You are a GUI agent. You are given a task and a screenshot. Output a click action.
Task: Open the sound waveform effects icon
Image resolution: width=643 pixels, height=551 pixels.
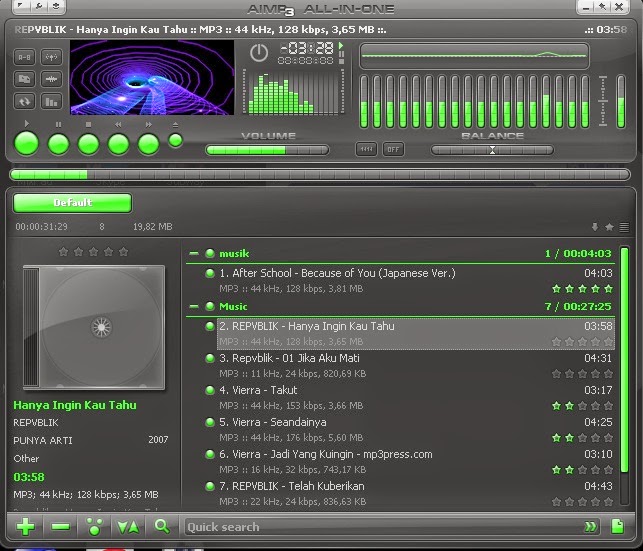pyautogui.click(x=51, y=79)
